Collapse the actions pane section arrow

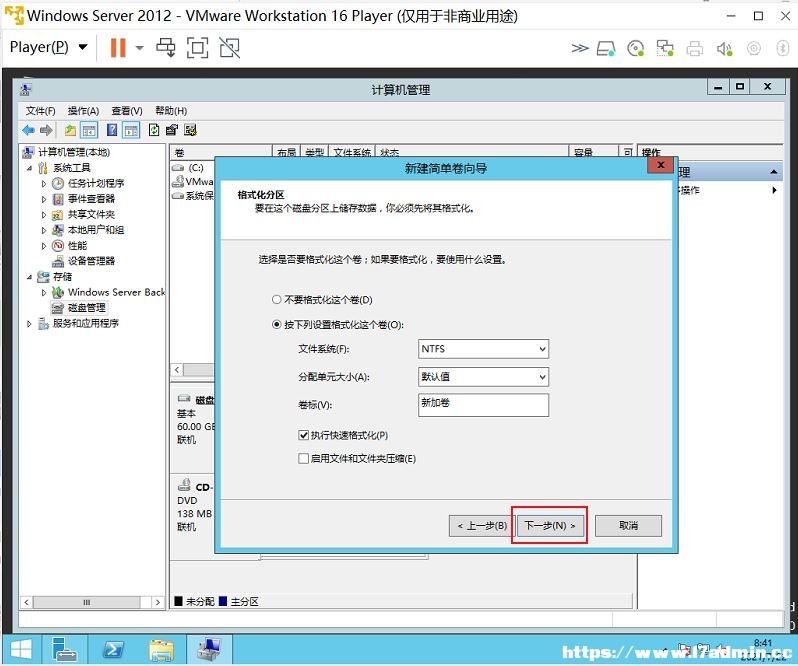(774, 172)
